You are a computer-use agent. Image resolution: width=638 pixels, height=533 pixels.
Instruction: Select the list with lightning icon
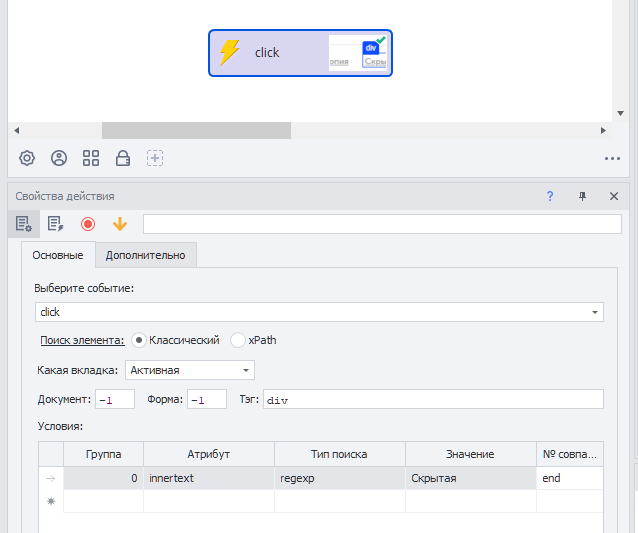[x=55, y=224]
